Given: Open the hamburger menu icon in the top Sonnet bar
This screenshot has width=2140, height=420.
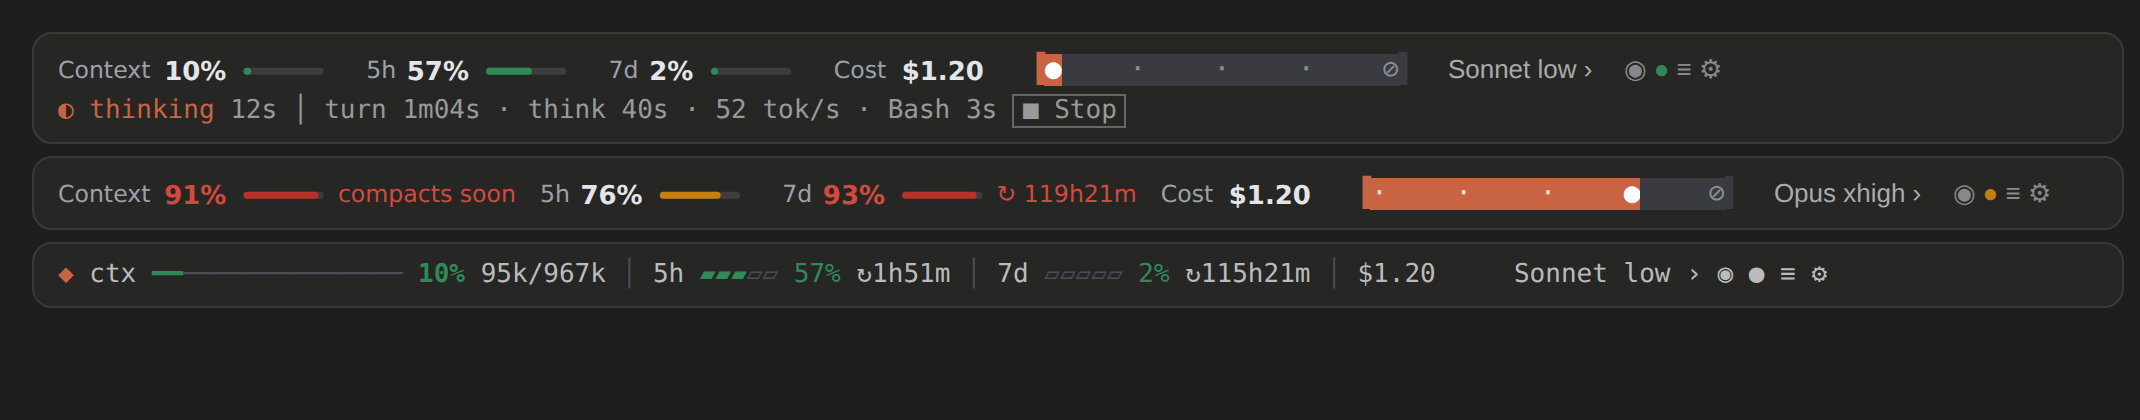Looking at the screenshot, I should 1684,70.
